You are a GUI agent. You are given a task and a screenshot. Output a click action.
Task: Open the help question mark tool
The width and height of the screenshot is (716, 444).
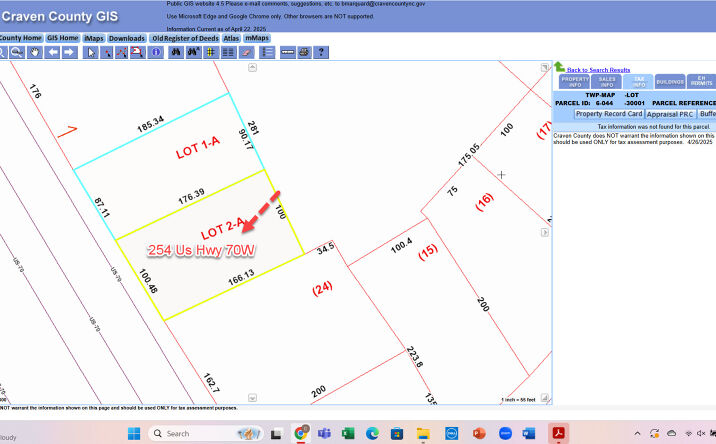pyautogui.click(x=321, y=52)
